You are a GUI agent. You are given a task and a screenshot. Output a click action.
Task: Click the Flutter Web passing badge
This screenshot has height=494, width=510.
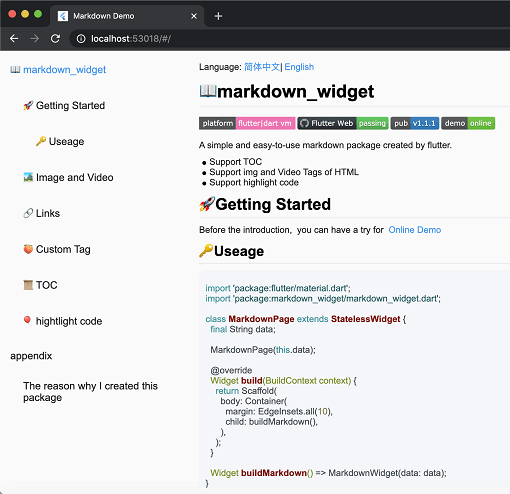(x=343, y=123)
